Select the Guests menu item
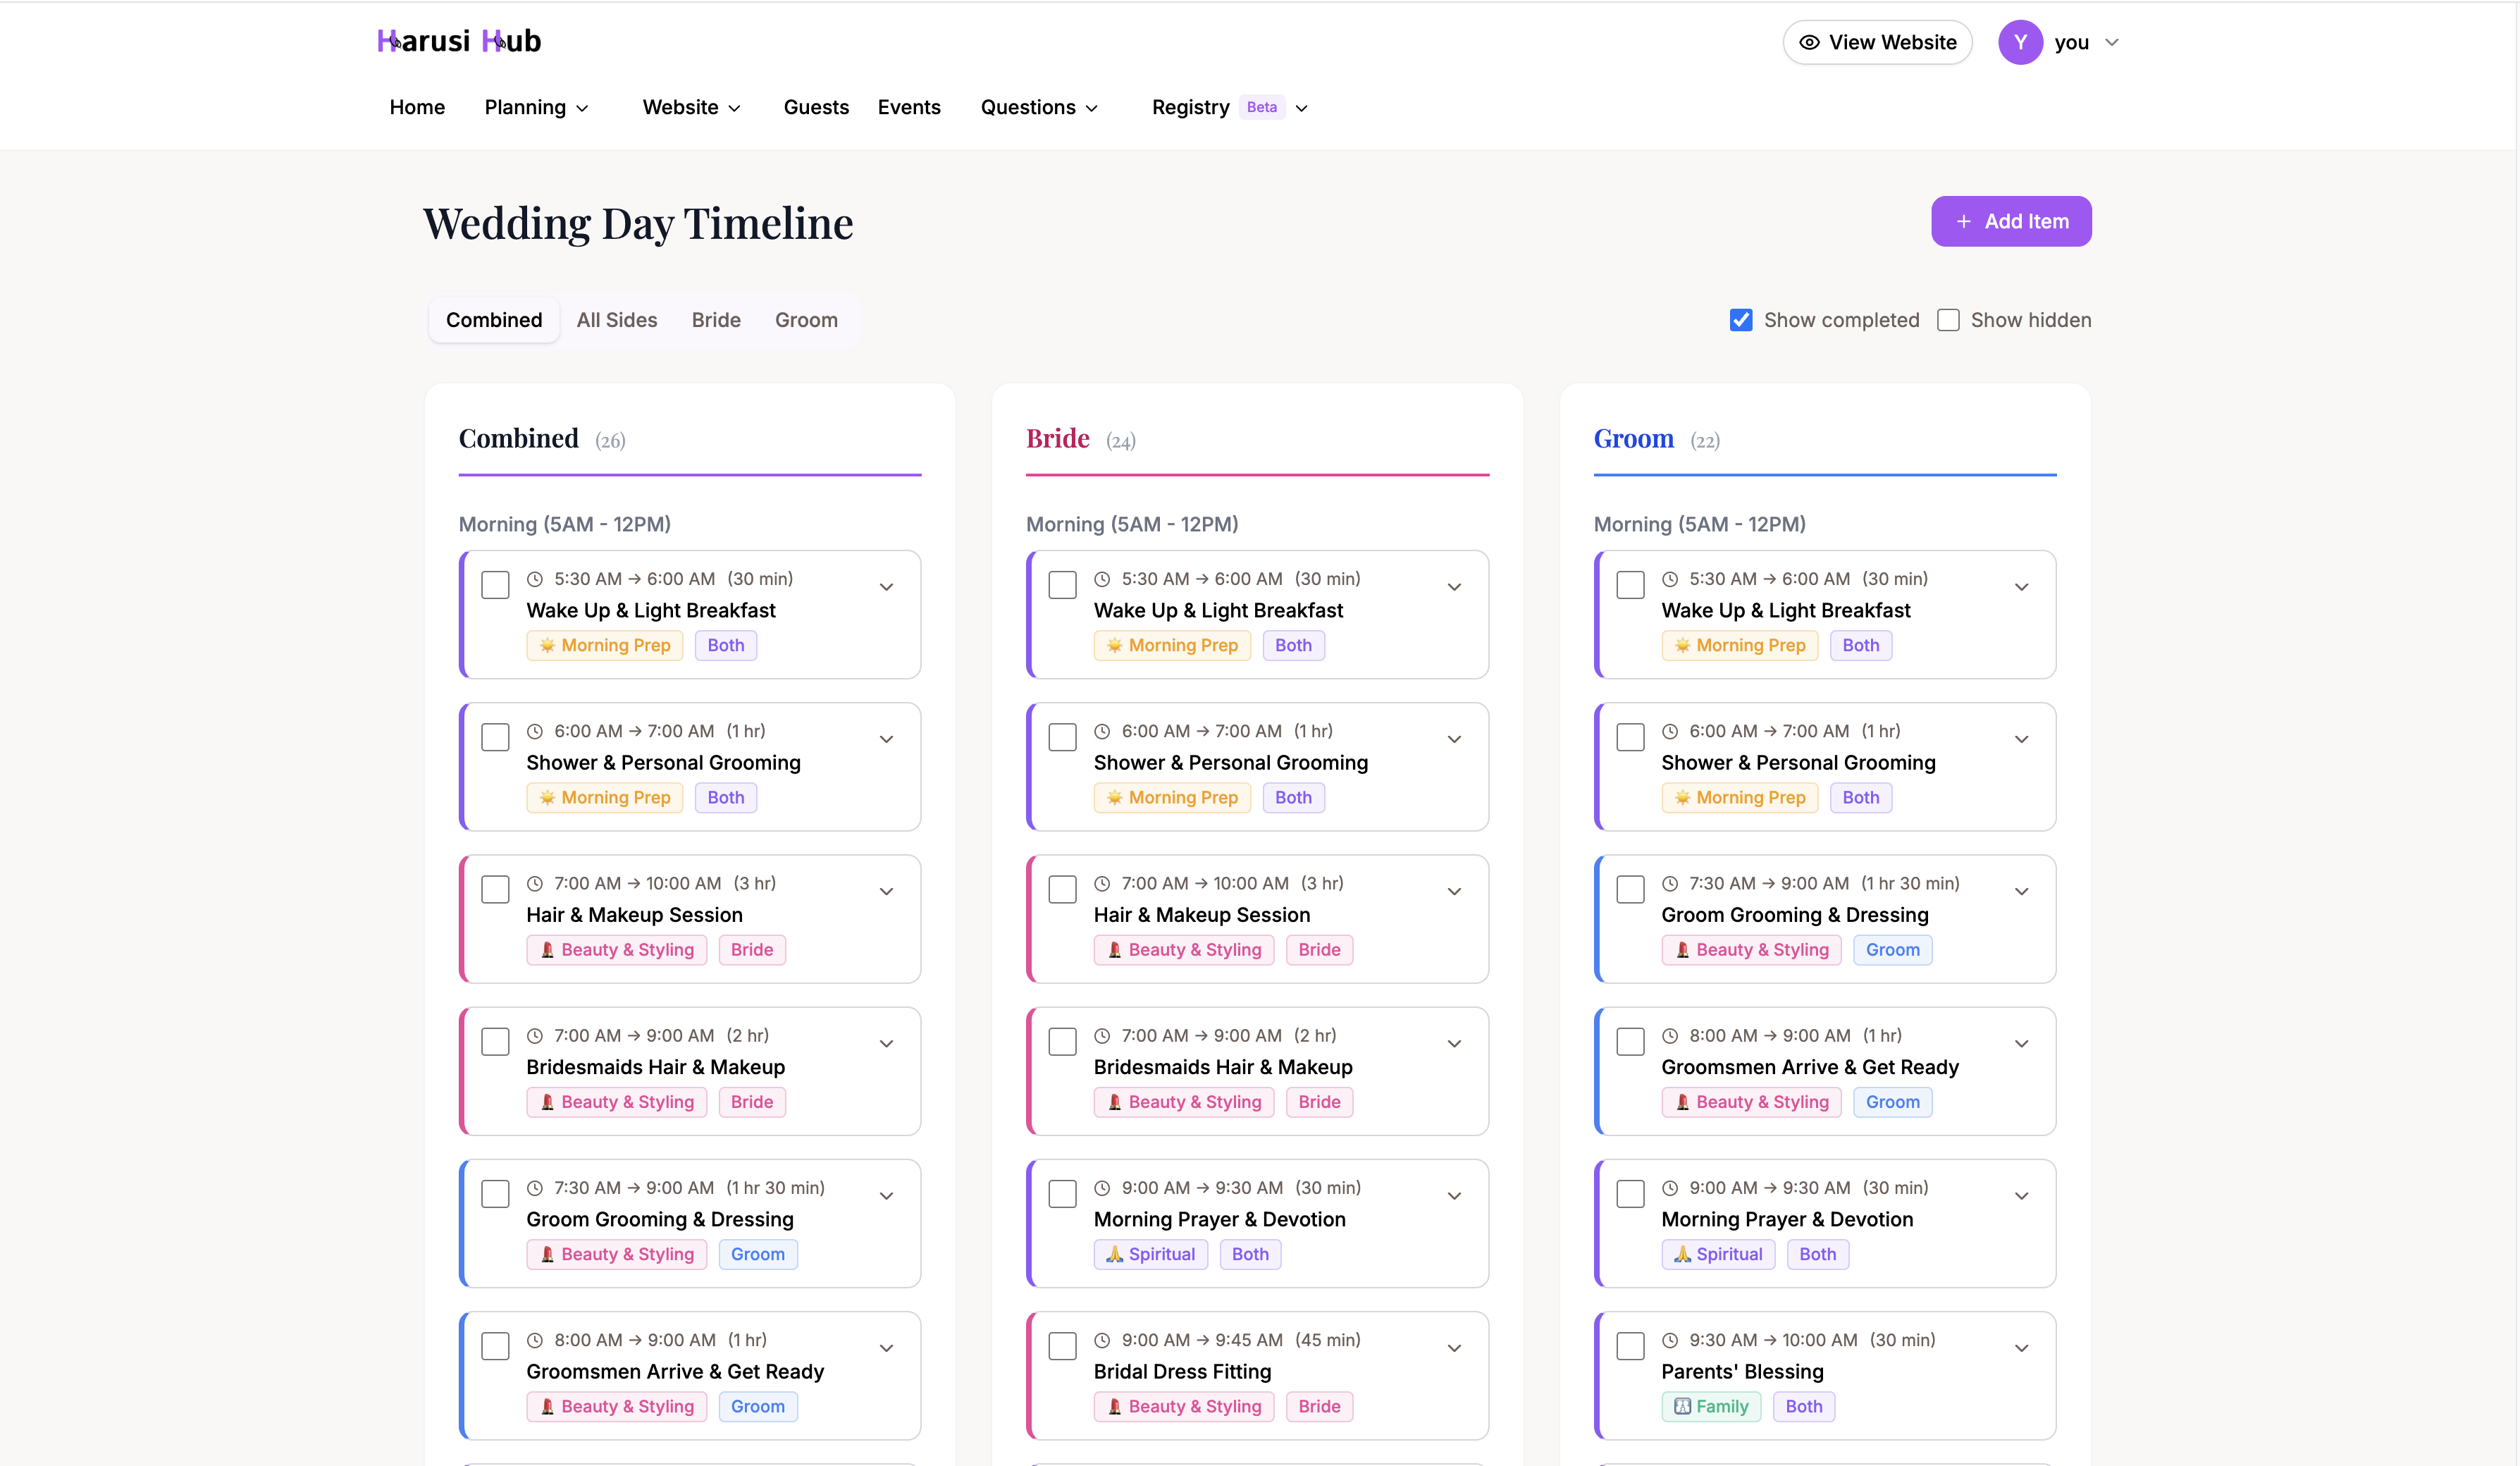The height and width of the screenshot is (1466, 2520). (x=816, y=107)
